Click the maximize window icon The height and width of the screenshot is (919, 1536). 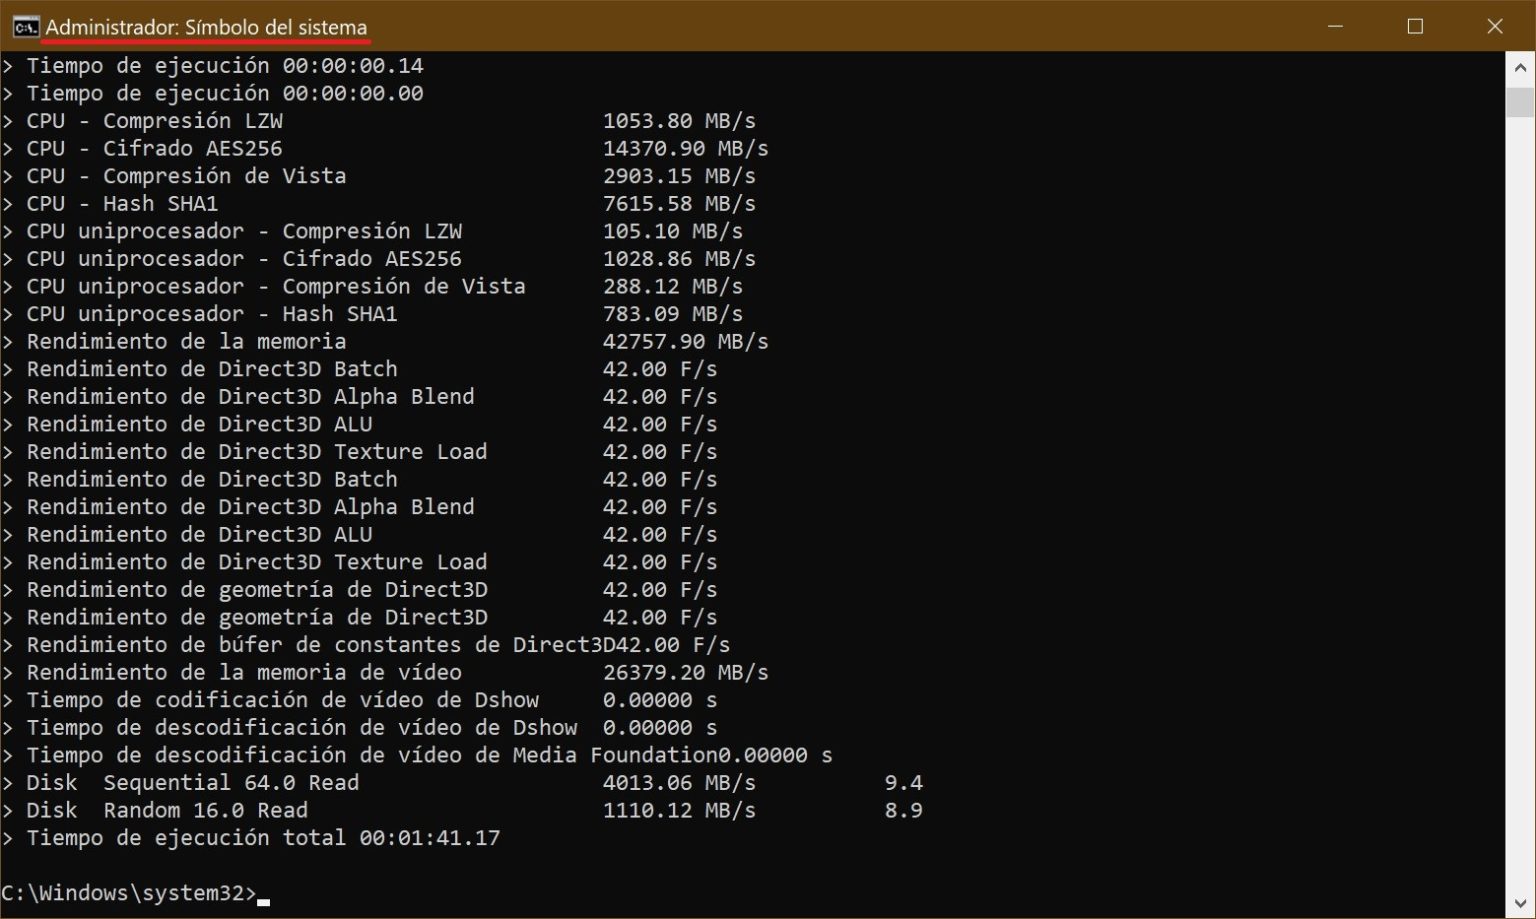click(x=1415, y=27)
